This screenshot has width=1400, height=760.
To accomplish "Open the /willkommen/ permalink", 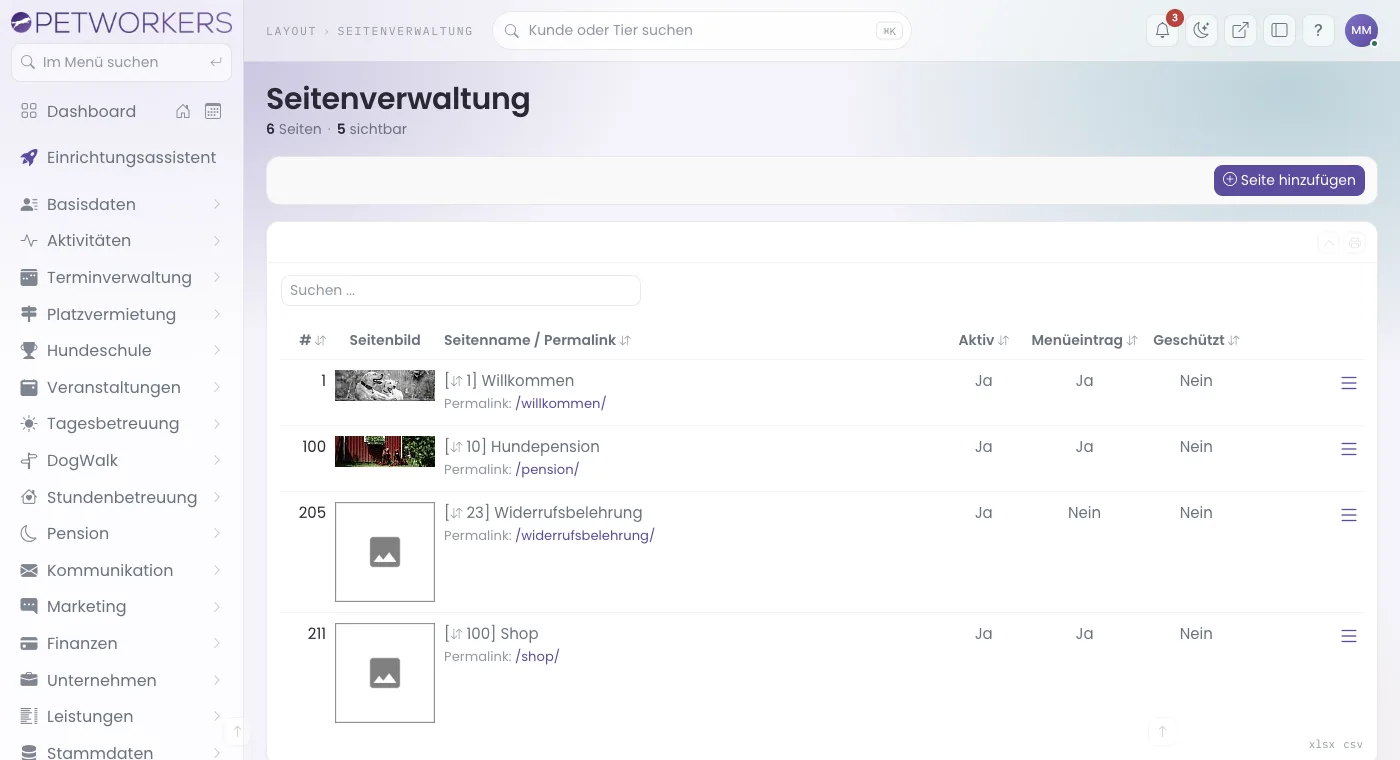I will (561, 404).
